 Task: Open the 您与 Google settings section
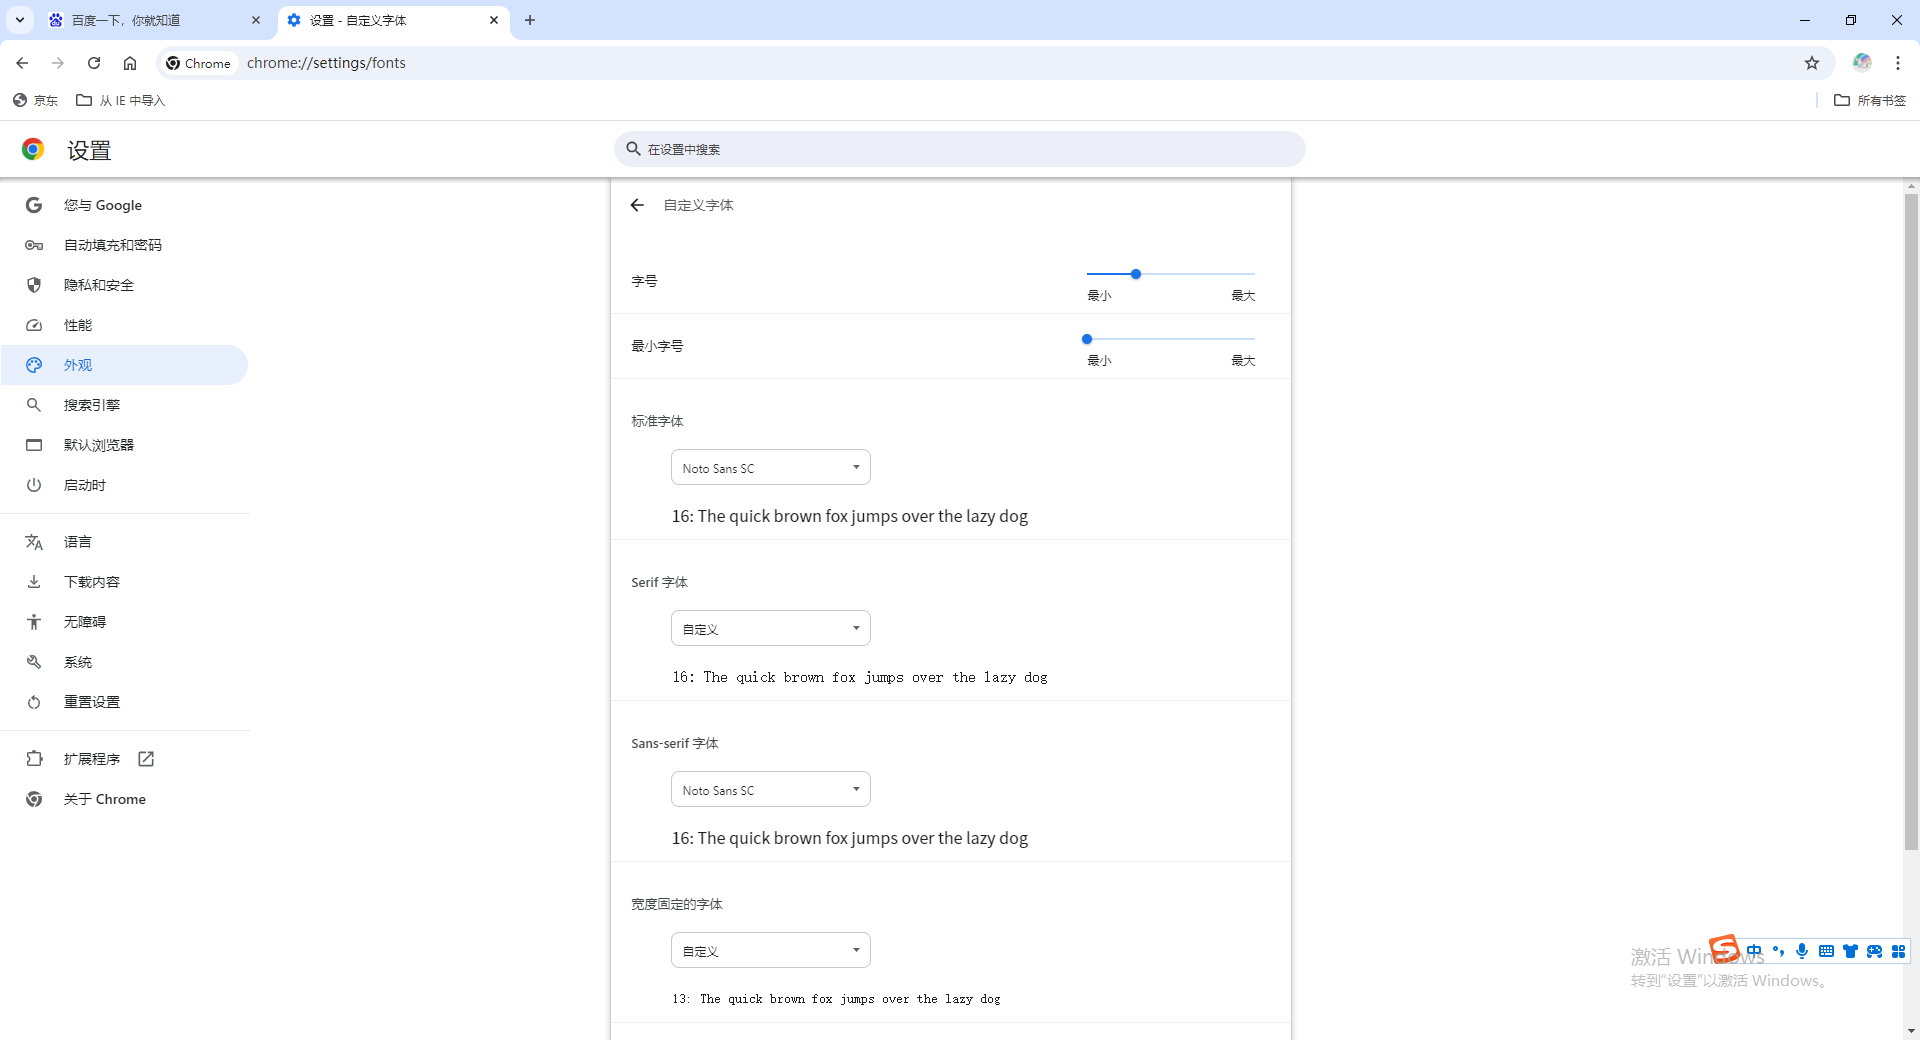click(124, 205)
